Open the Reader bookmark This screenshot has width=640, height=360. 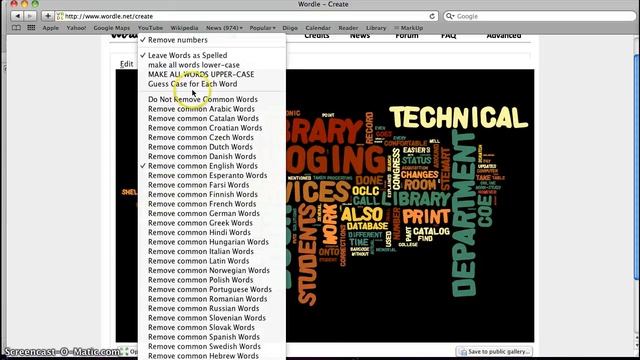coord(348,28)
